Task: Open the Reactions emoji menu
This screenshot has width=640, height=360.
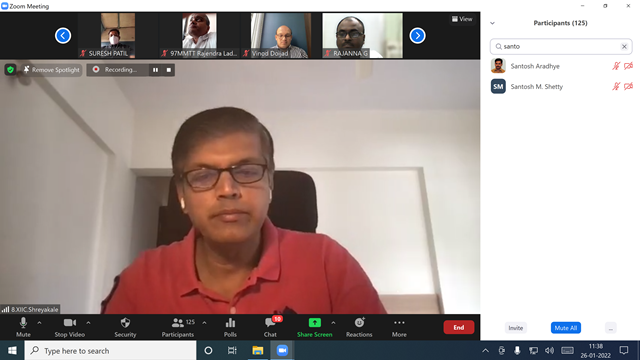Action: coord(359,327)
